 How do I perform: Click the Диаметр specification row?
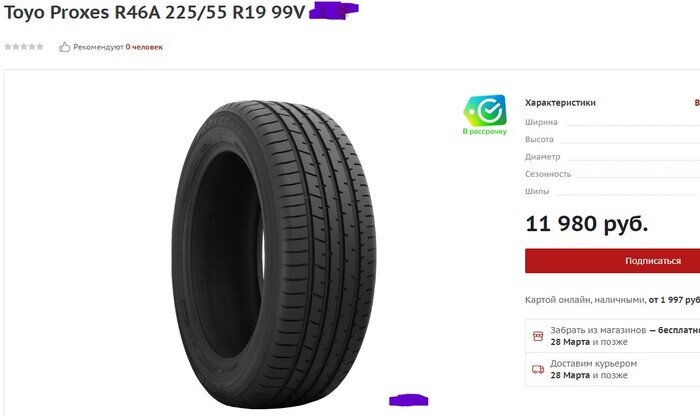tap(612, 157)
